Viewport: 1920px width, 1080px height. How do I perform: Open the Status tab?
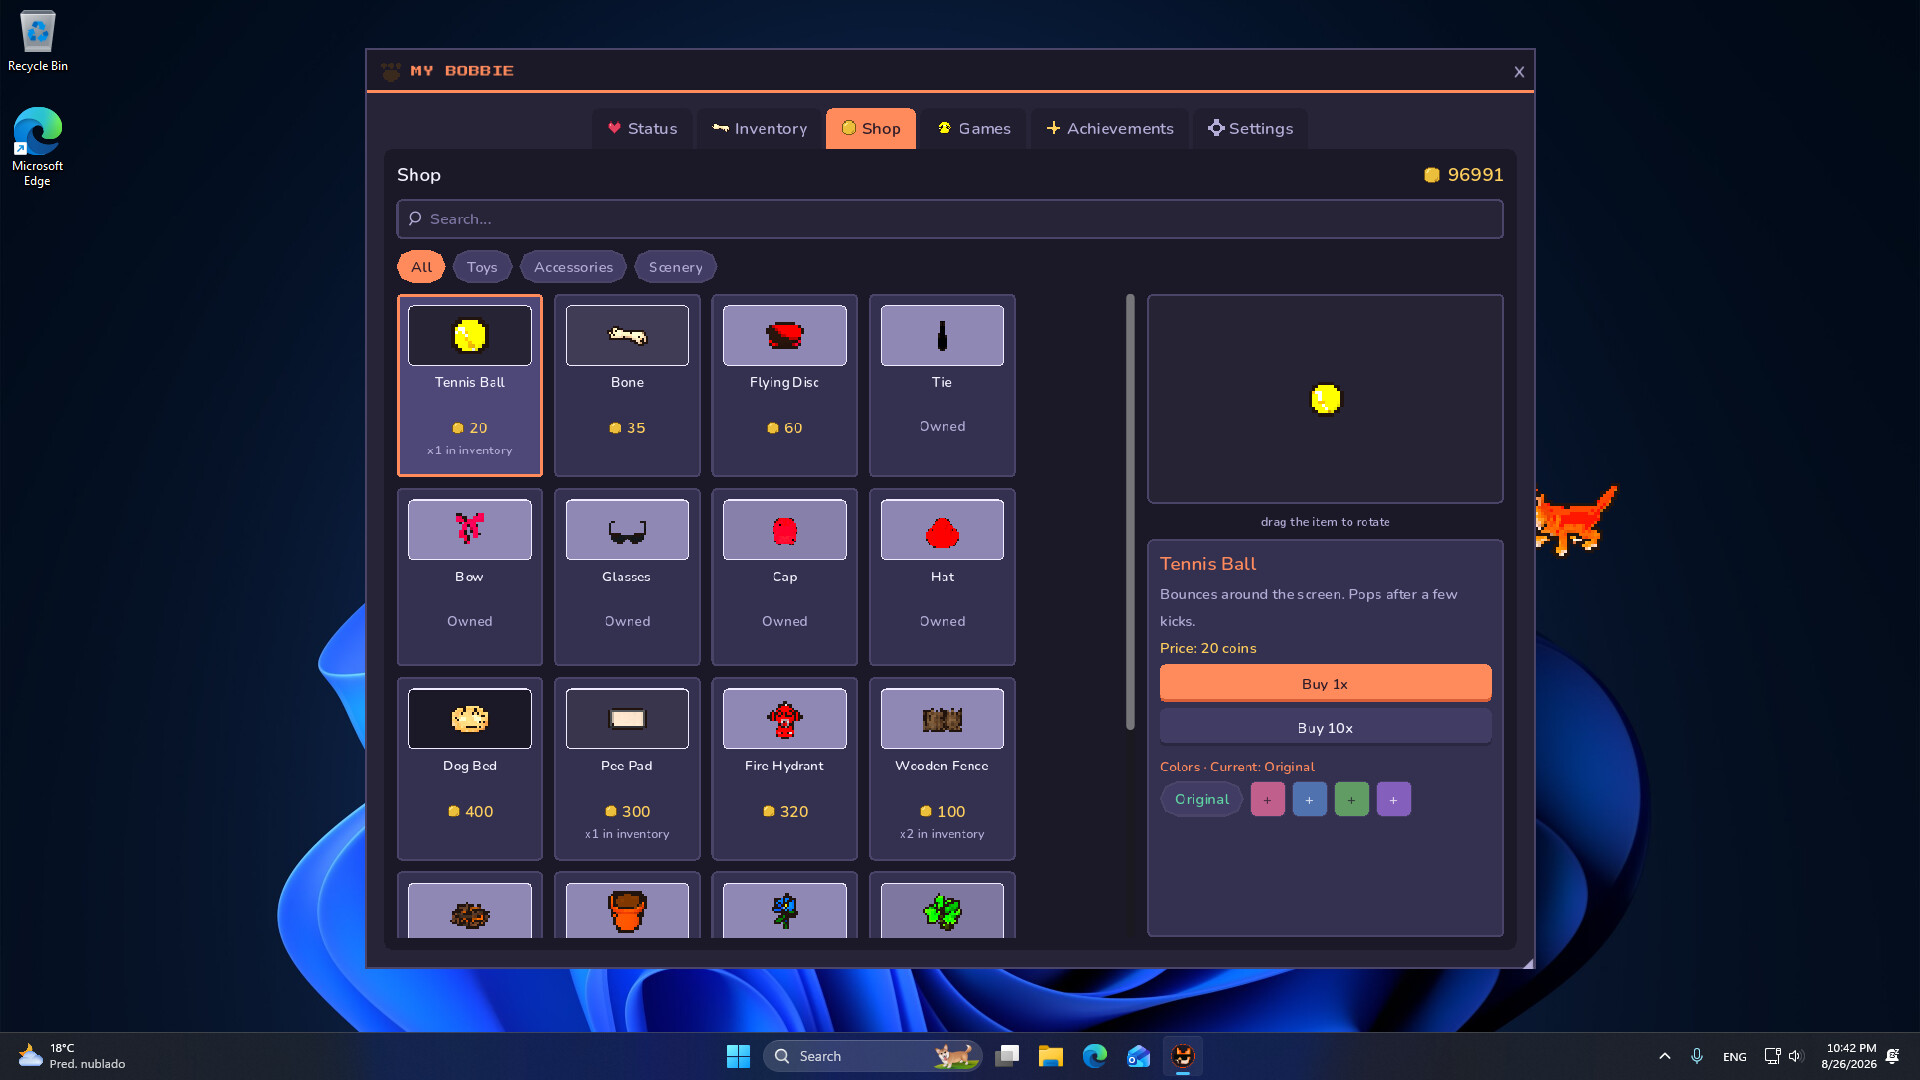click(x=642, y=128)
